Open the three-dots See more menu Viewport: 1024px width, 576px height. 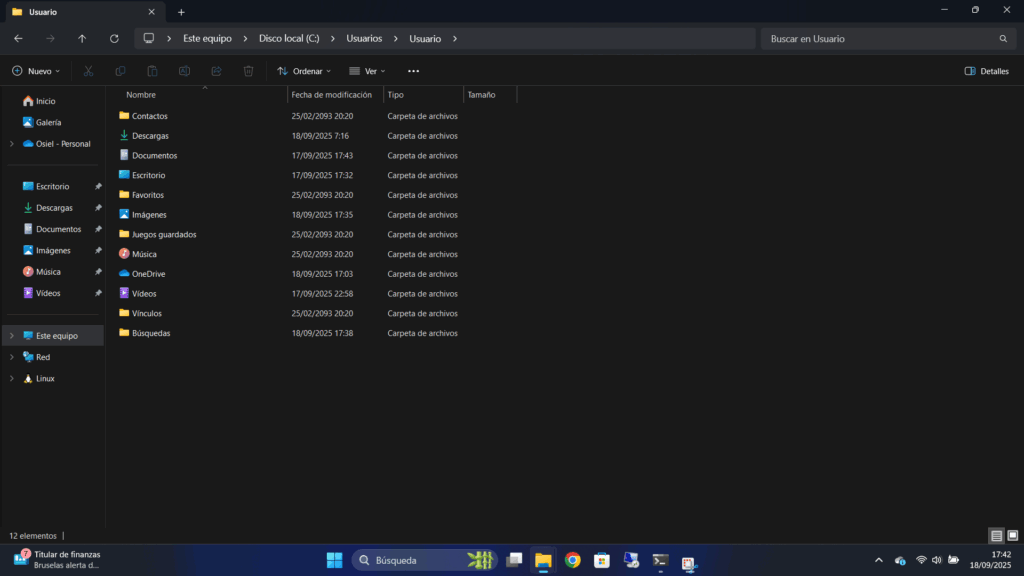[x=413, y=71]
